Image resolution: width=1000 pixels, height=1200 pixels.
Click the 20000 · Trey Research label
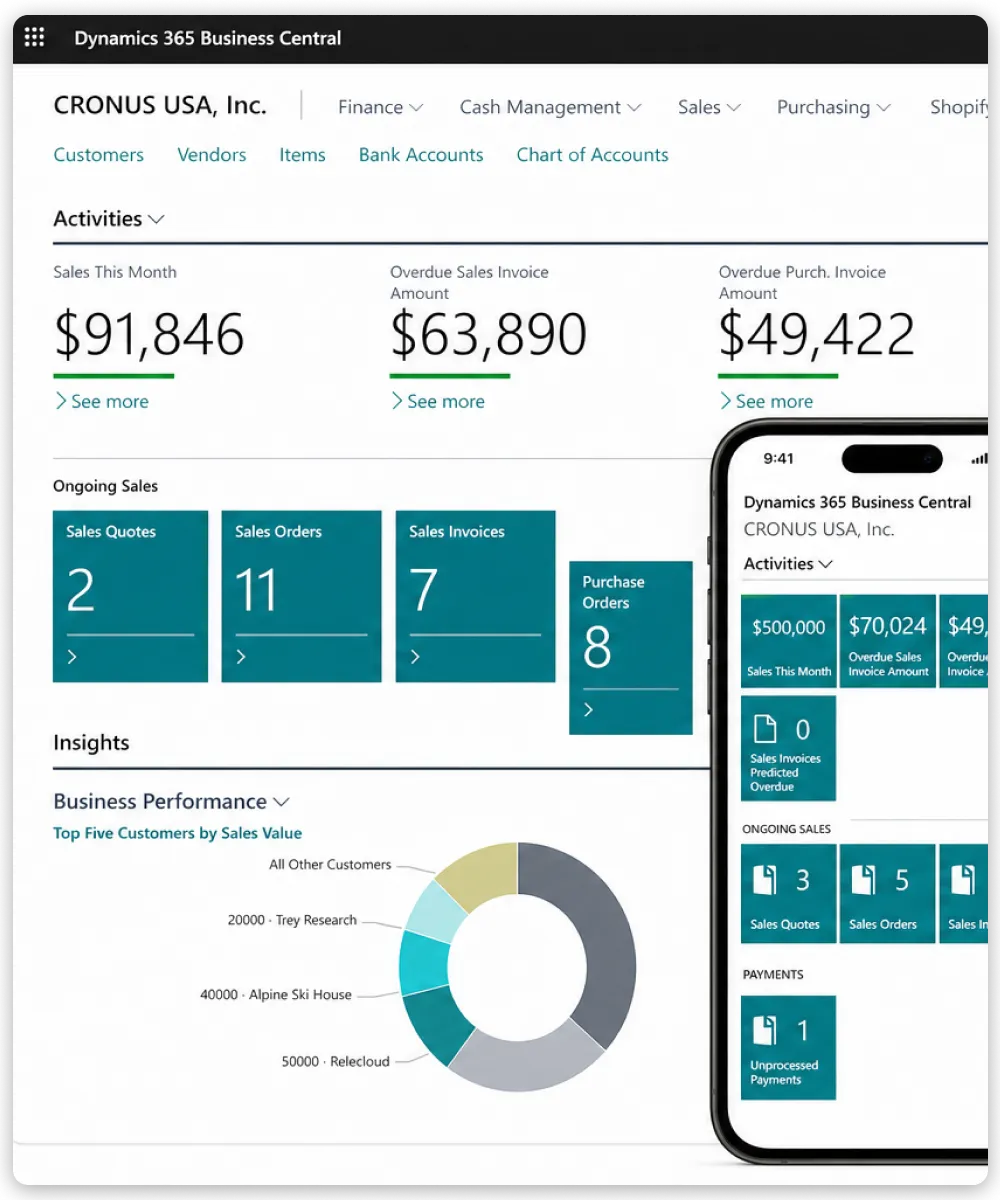coord(292,920)
